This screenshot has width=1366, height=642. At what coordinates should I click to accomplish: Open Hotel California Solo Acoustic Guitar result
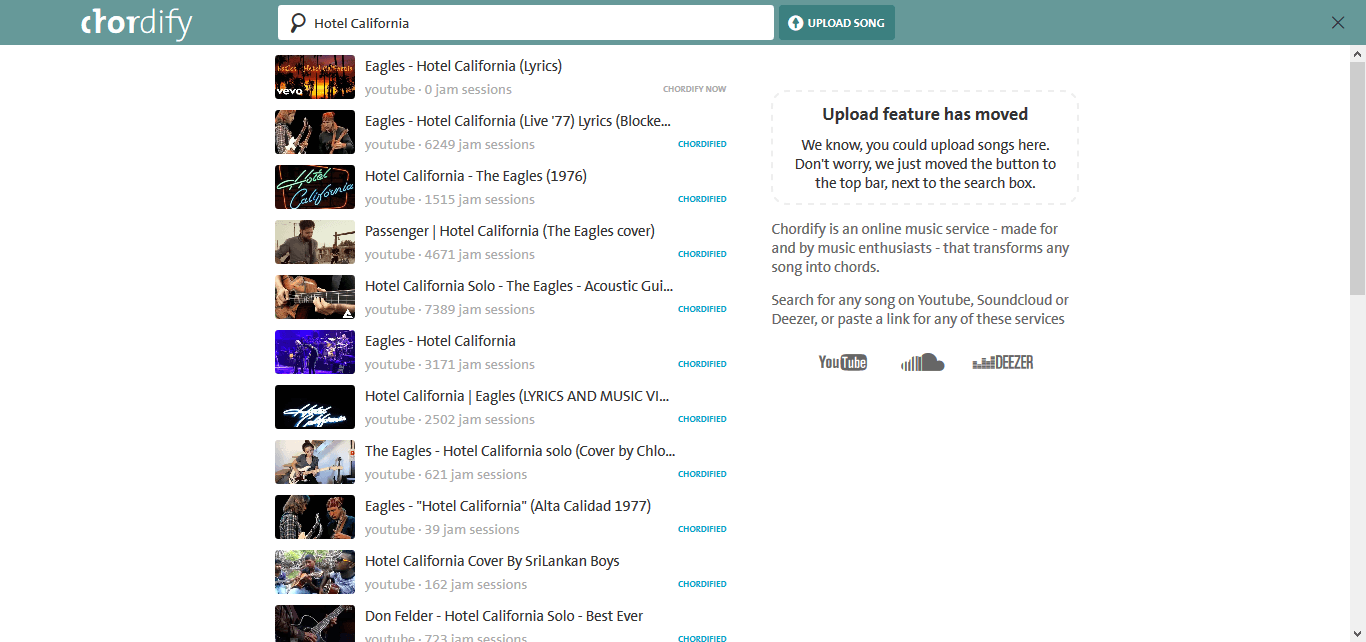(519, 286)
